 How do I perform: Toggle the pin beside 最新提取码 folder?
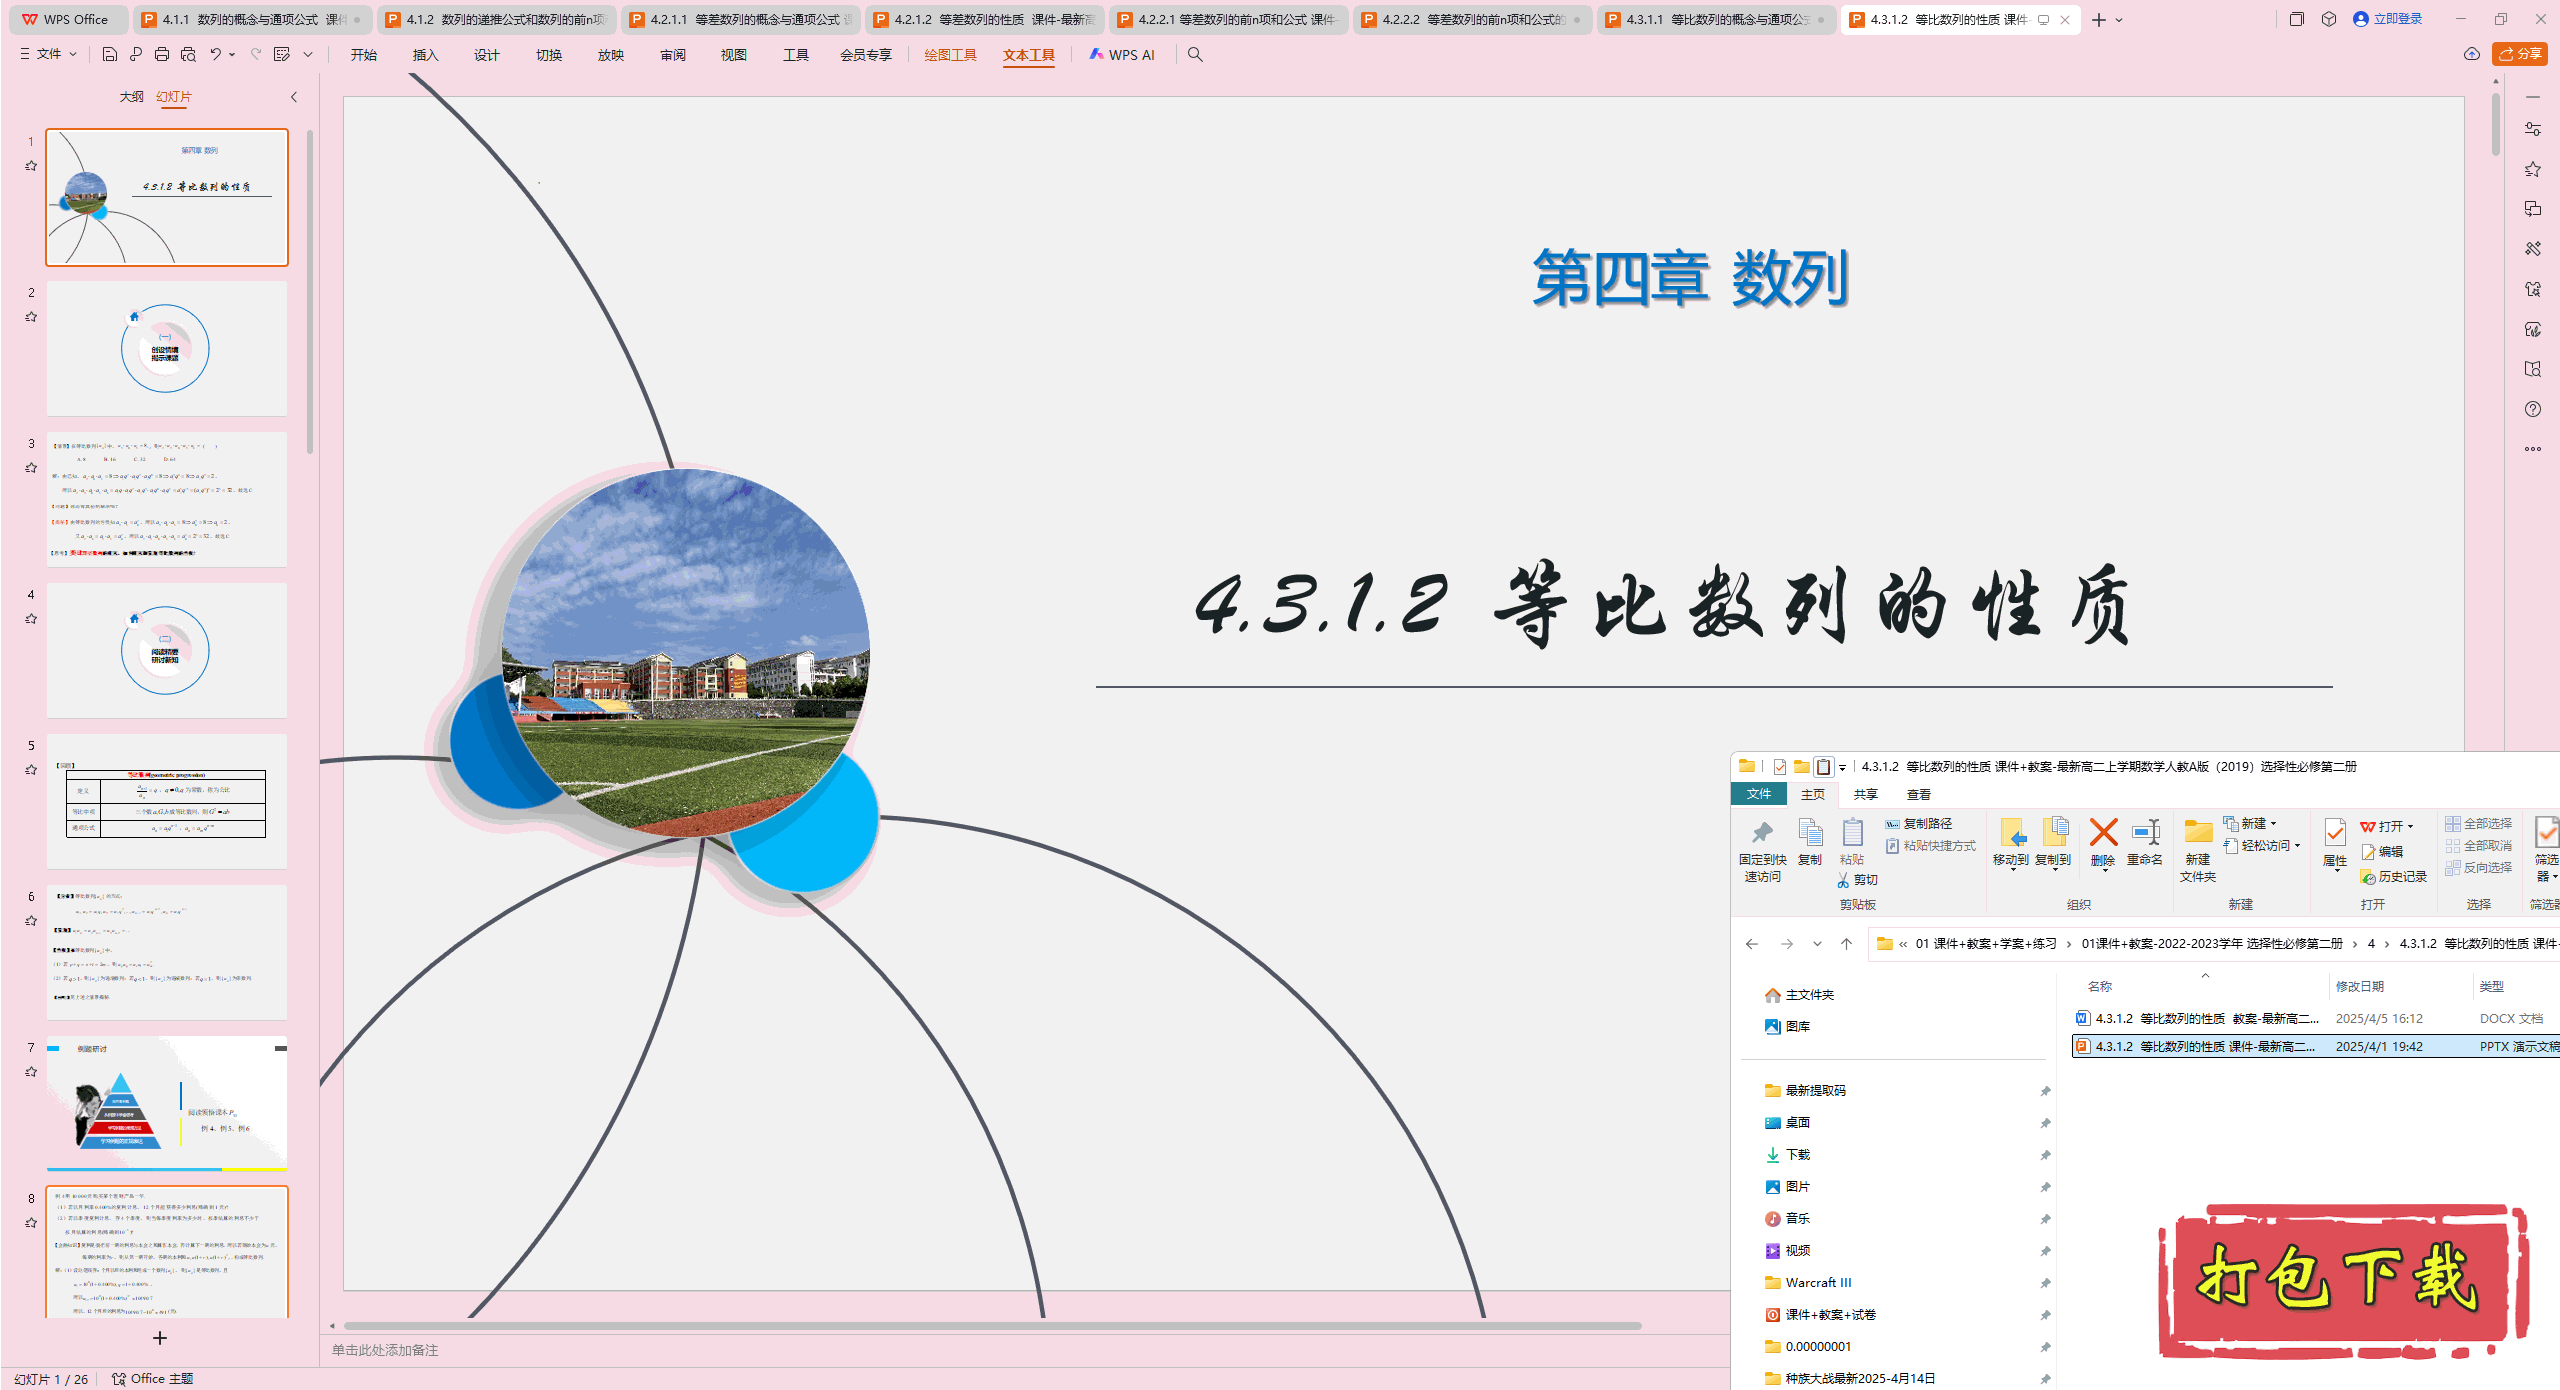coord(2045,1091)
